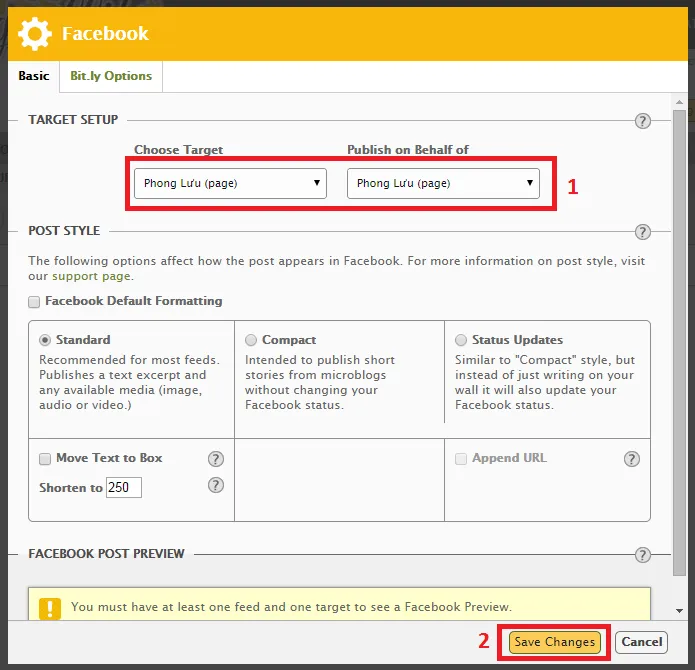
Task: Open help icon for Facebook Post Preview
Action: click(x=643, y=555)
